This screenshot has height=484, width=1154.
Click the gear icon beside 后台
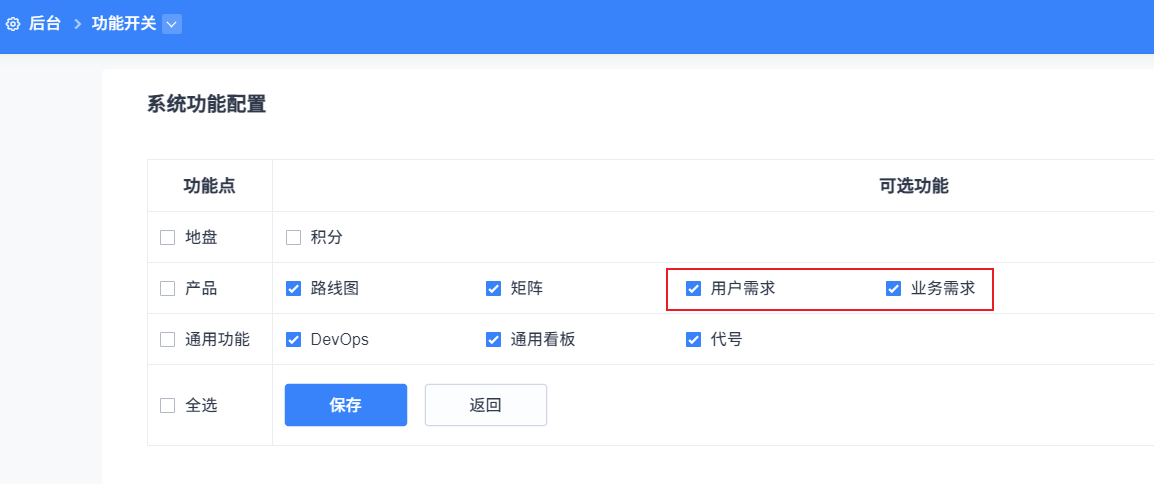point(13,23)
